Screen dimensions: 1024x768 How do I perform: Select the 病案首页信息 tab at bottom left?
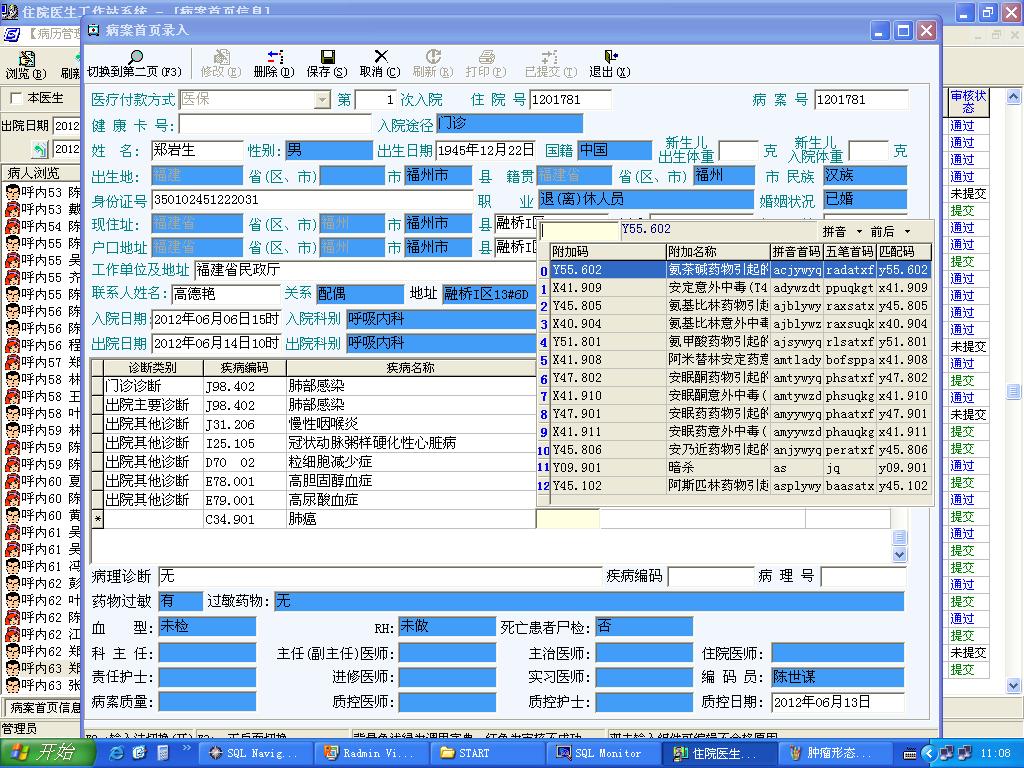[44, 707]
